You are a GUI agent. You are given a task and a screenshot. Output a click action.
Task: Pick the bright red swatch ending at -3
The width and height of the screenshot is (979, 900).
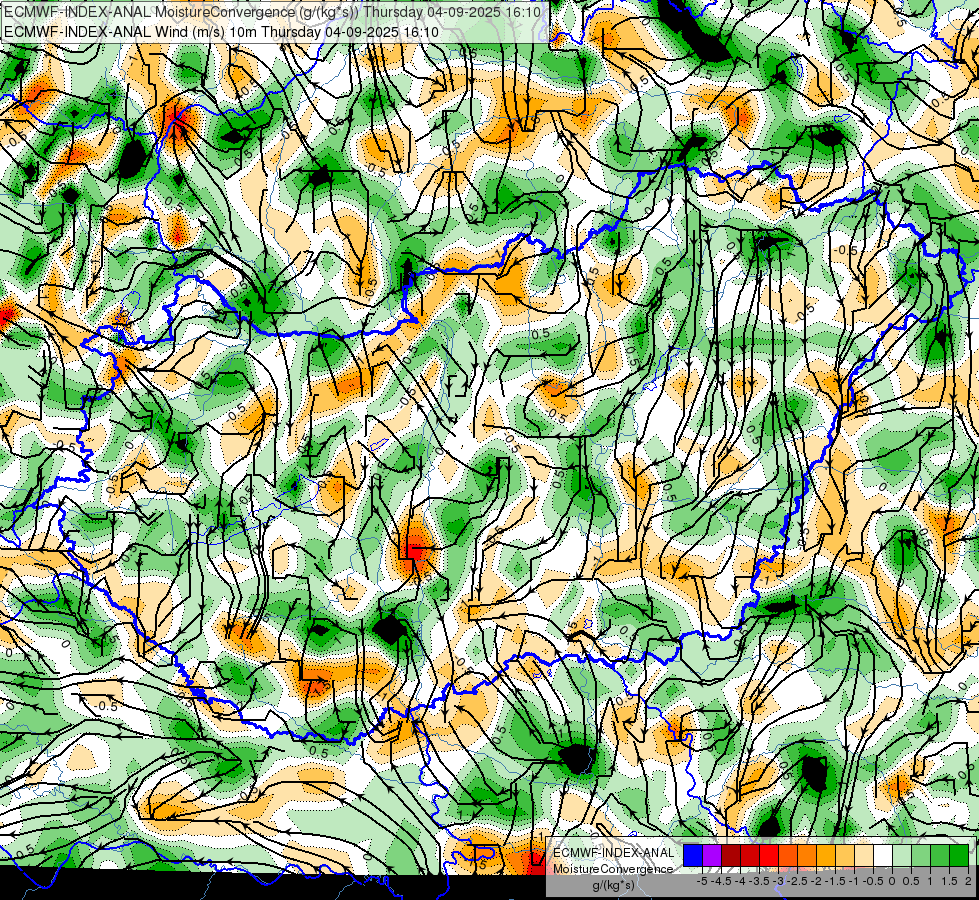coord(769,855)
